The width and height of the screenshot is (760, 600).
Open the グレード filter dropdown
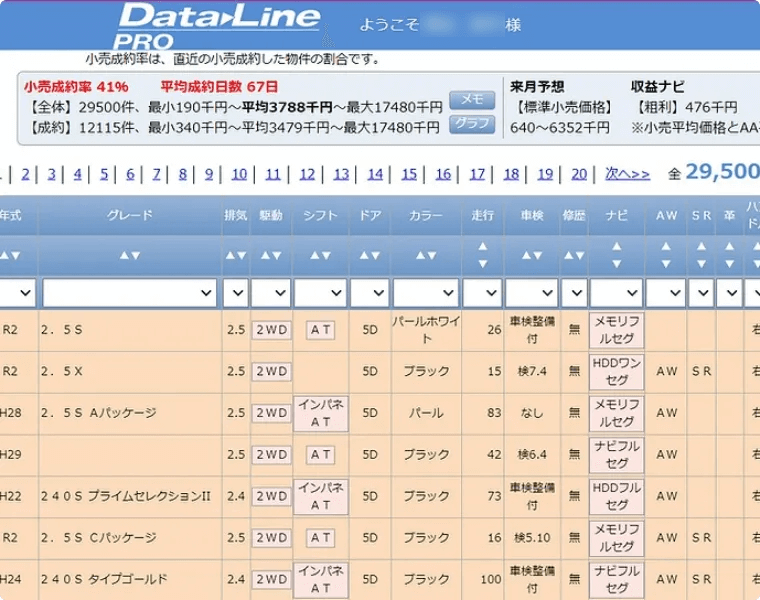tap(130, 293)
